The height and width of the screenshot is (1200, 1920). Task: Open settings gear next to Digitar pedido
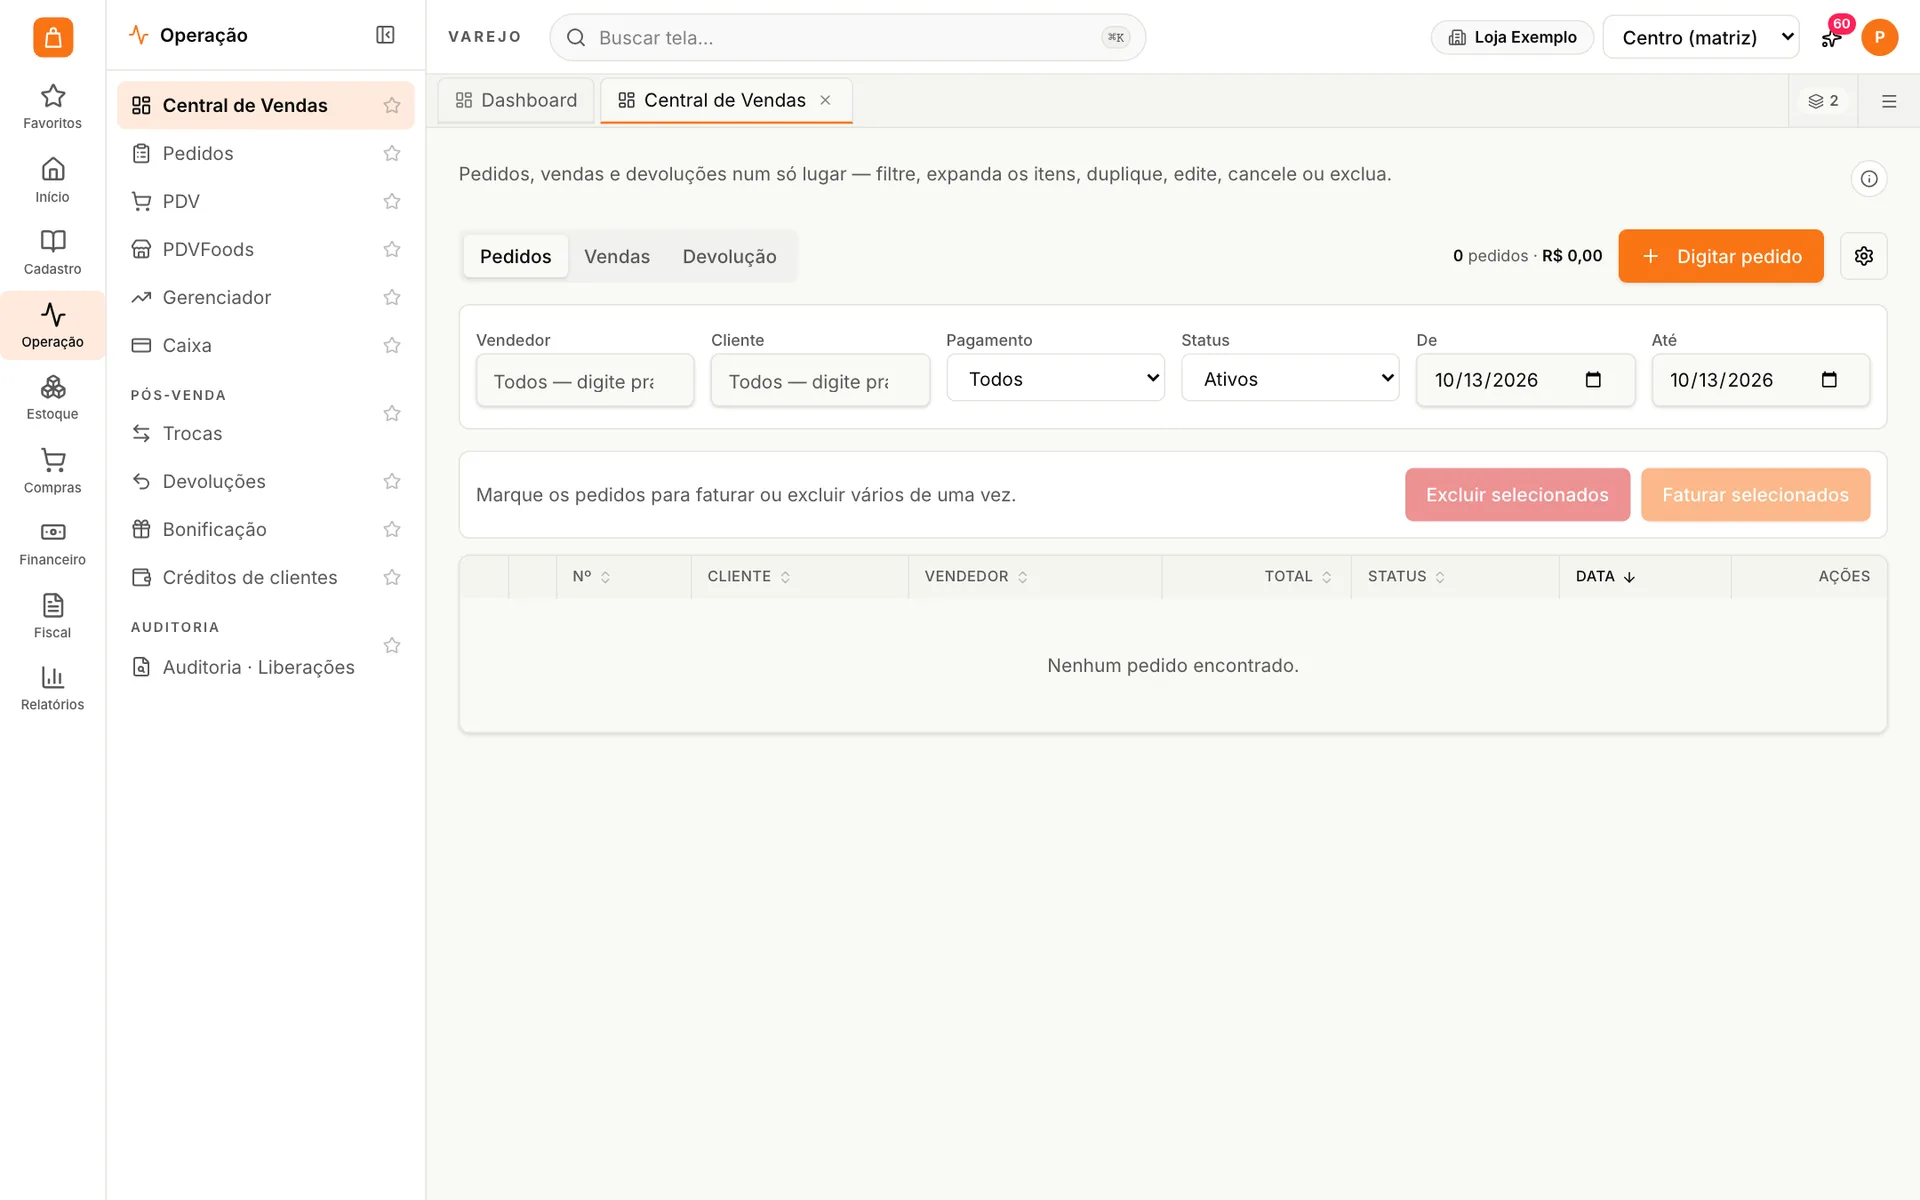pos(1863,256)
